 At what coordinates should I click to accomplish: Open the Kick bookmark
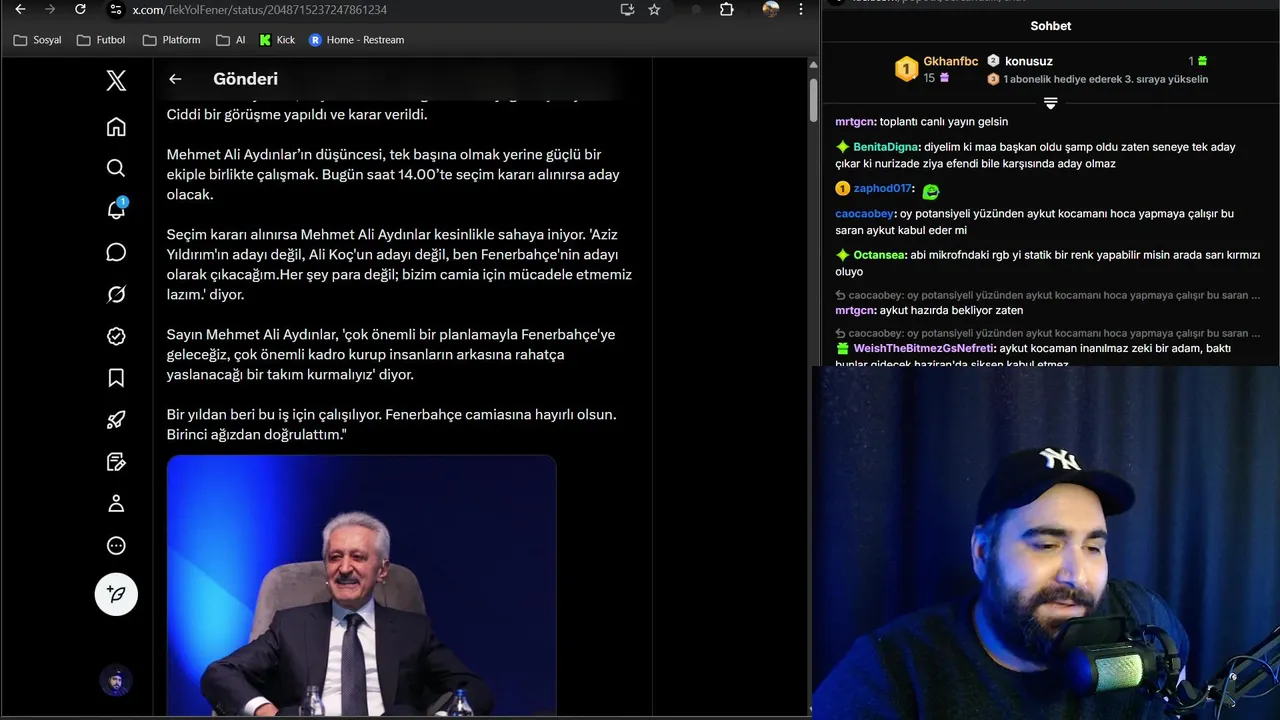click(x=277, y=40)
